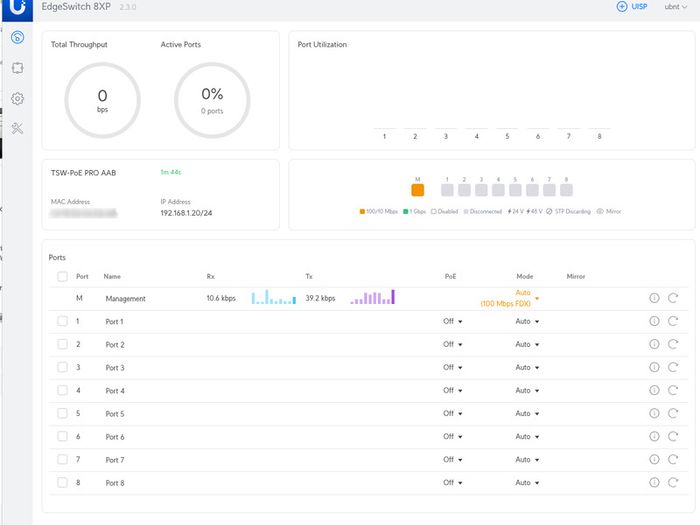Open PoE dropdown for Port 2
Screen dimensions: 700x525
point(453,344)
